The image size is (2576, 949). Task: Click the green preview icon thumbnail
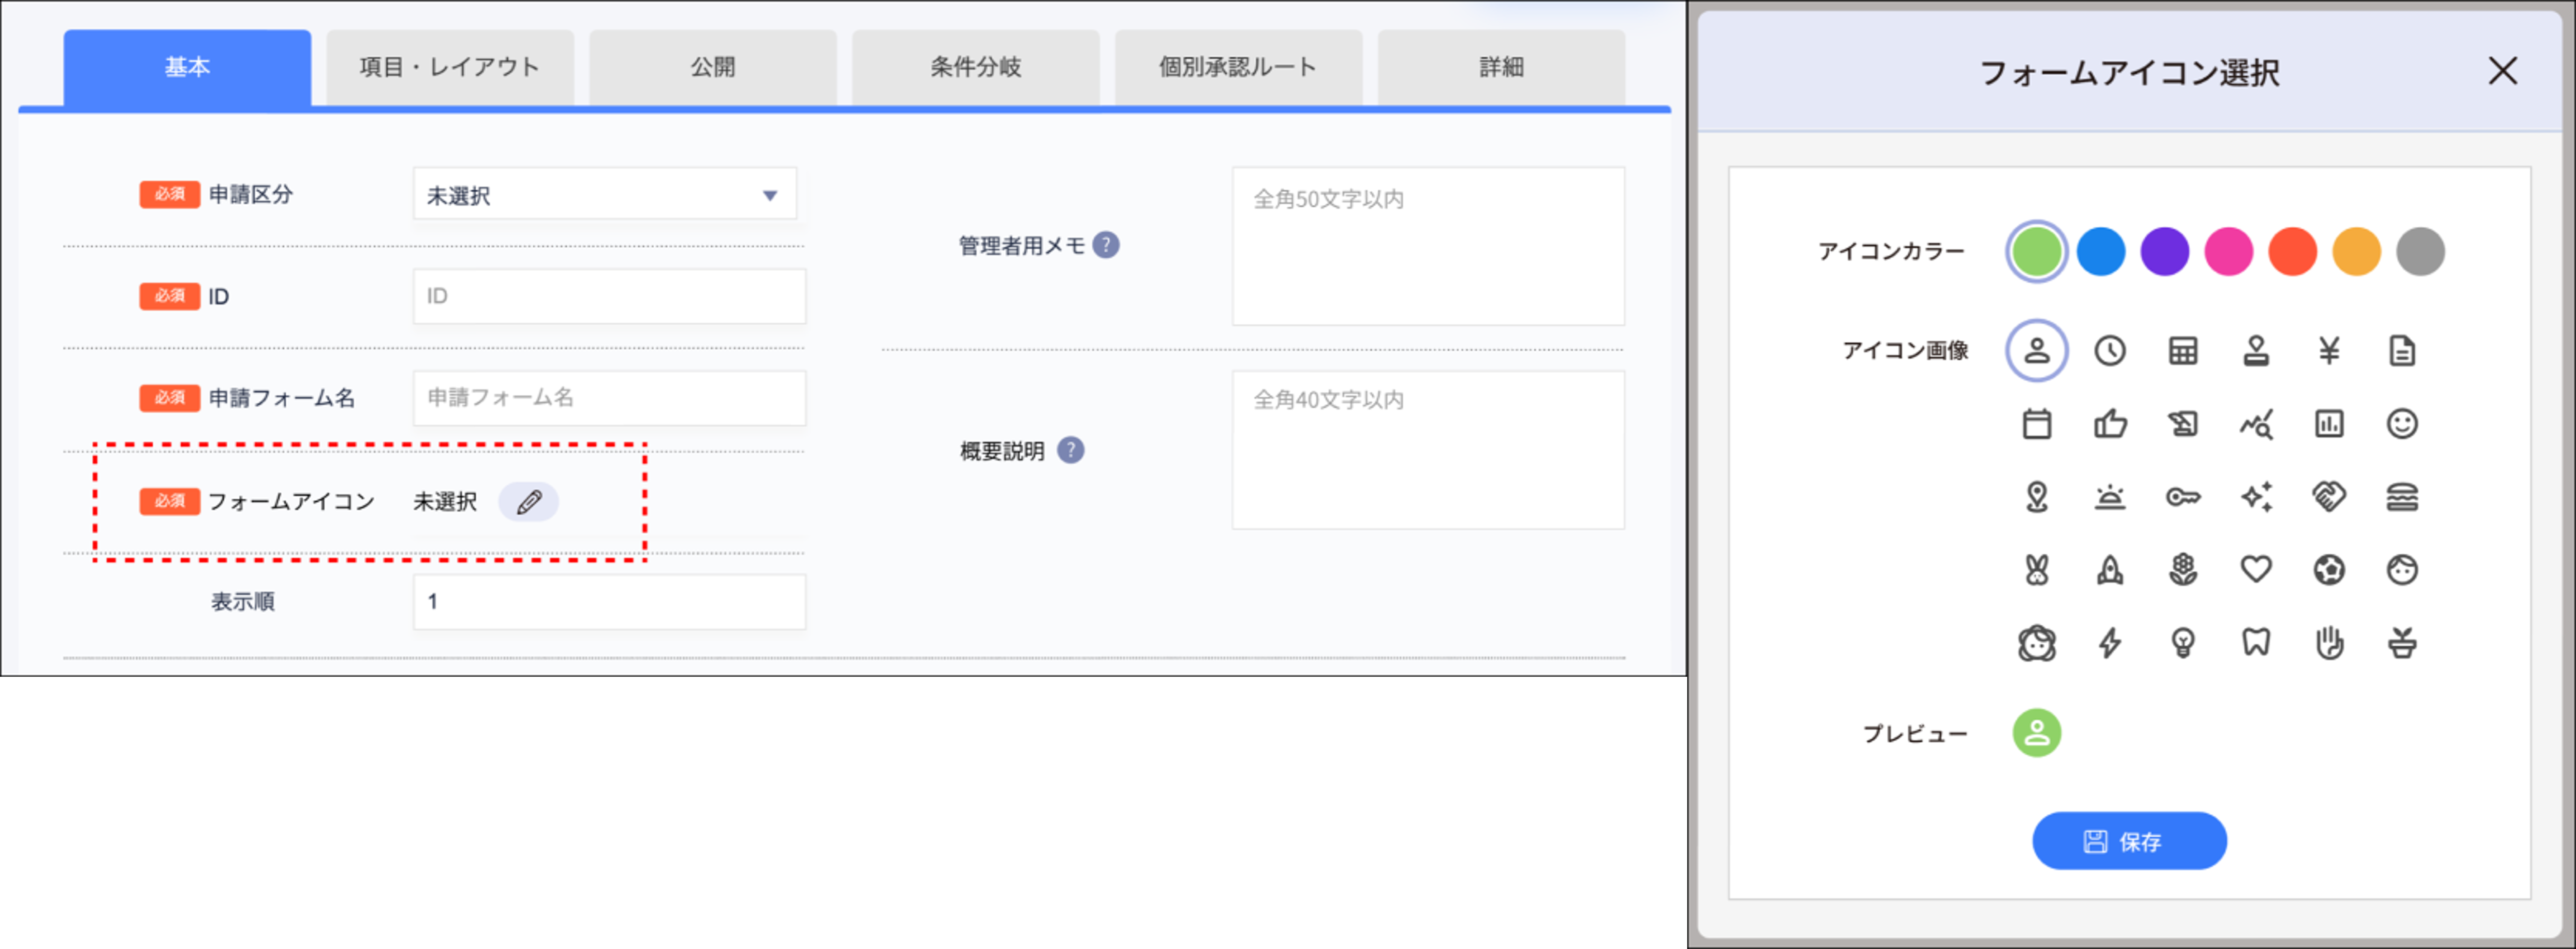tap(2037, 733)
